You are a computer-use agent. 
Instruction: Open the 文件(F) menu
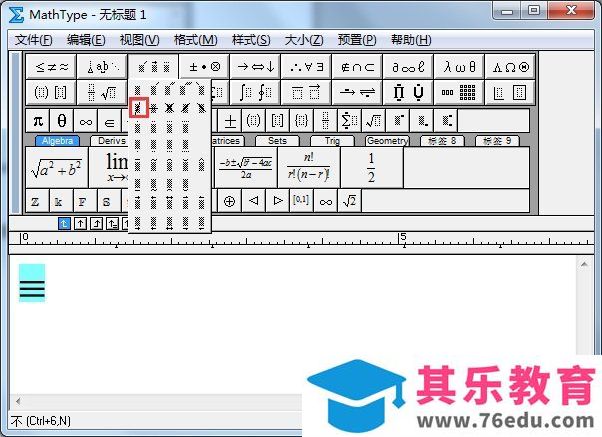click(33, 40)
